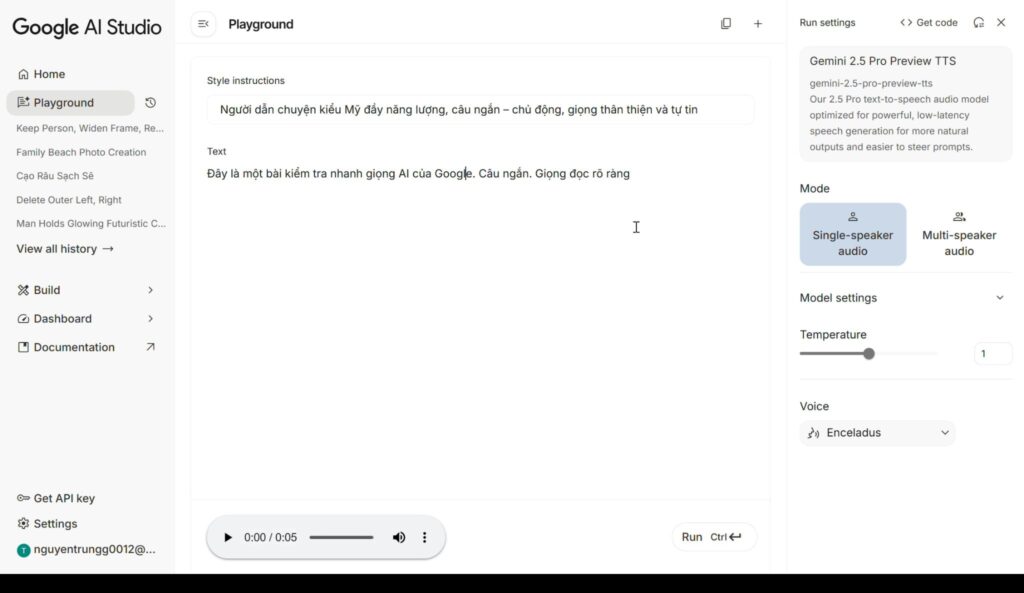Adjust the Temperature slider
The height and width of the screenshot is (593, 1024).
pos(868,353)
